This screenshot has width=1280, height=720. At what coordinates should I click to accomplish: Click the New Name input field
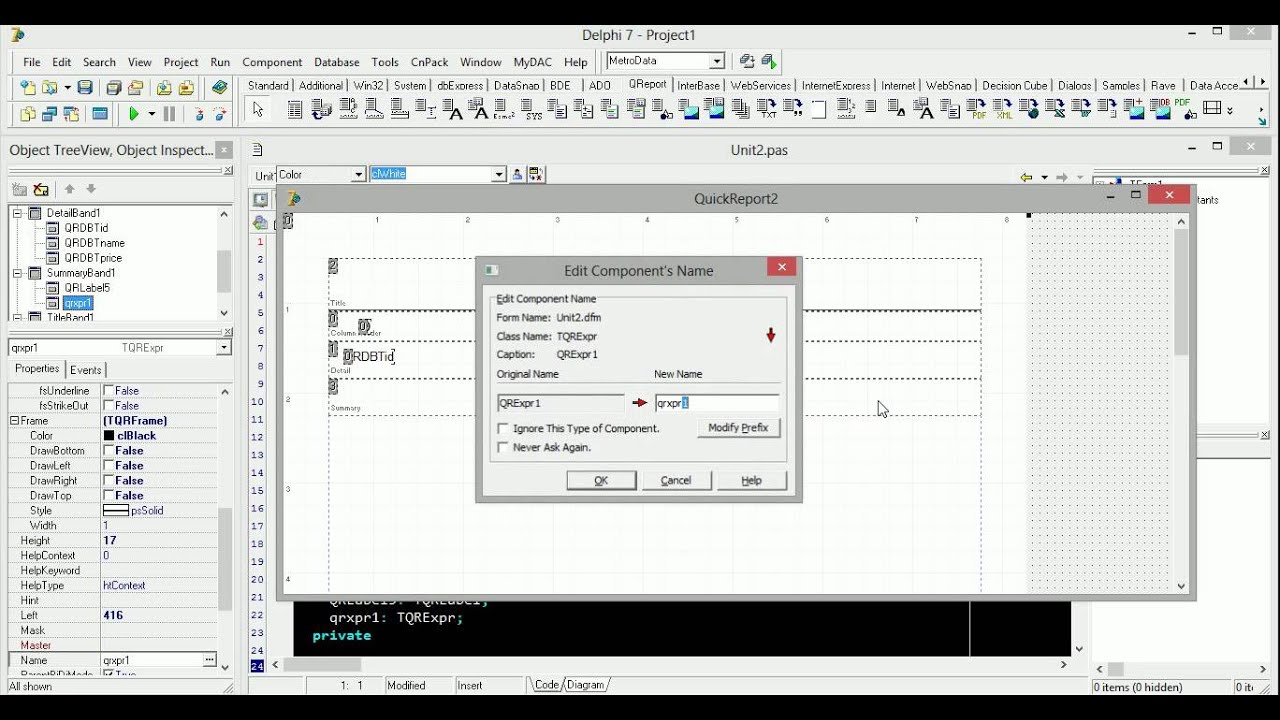(x=717, y=403)
